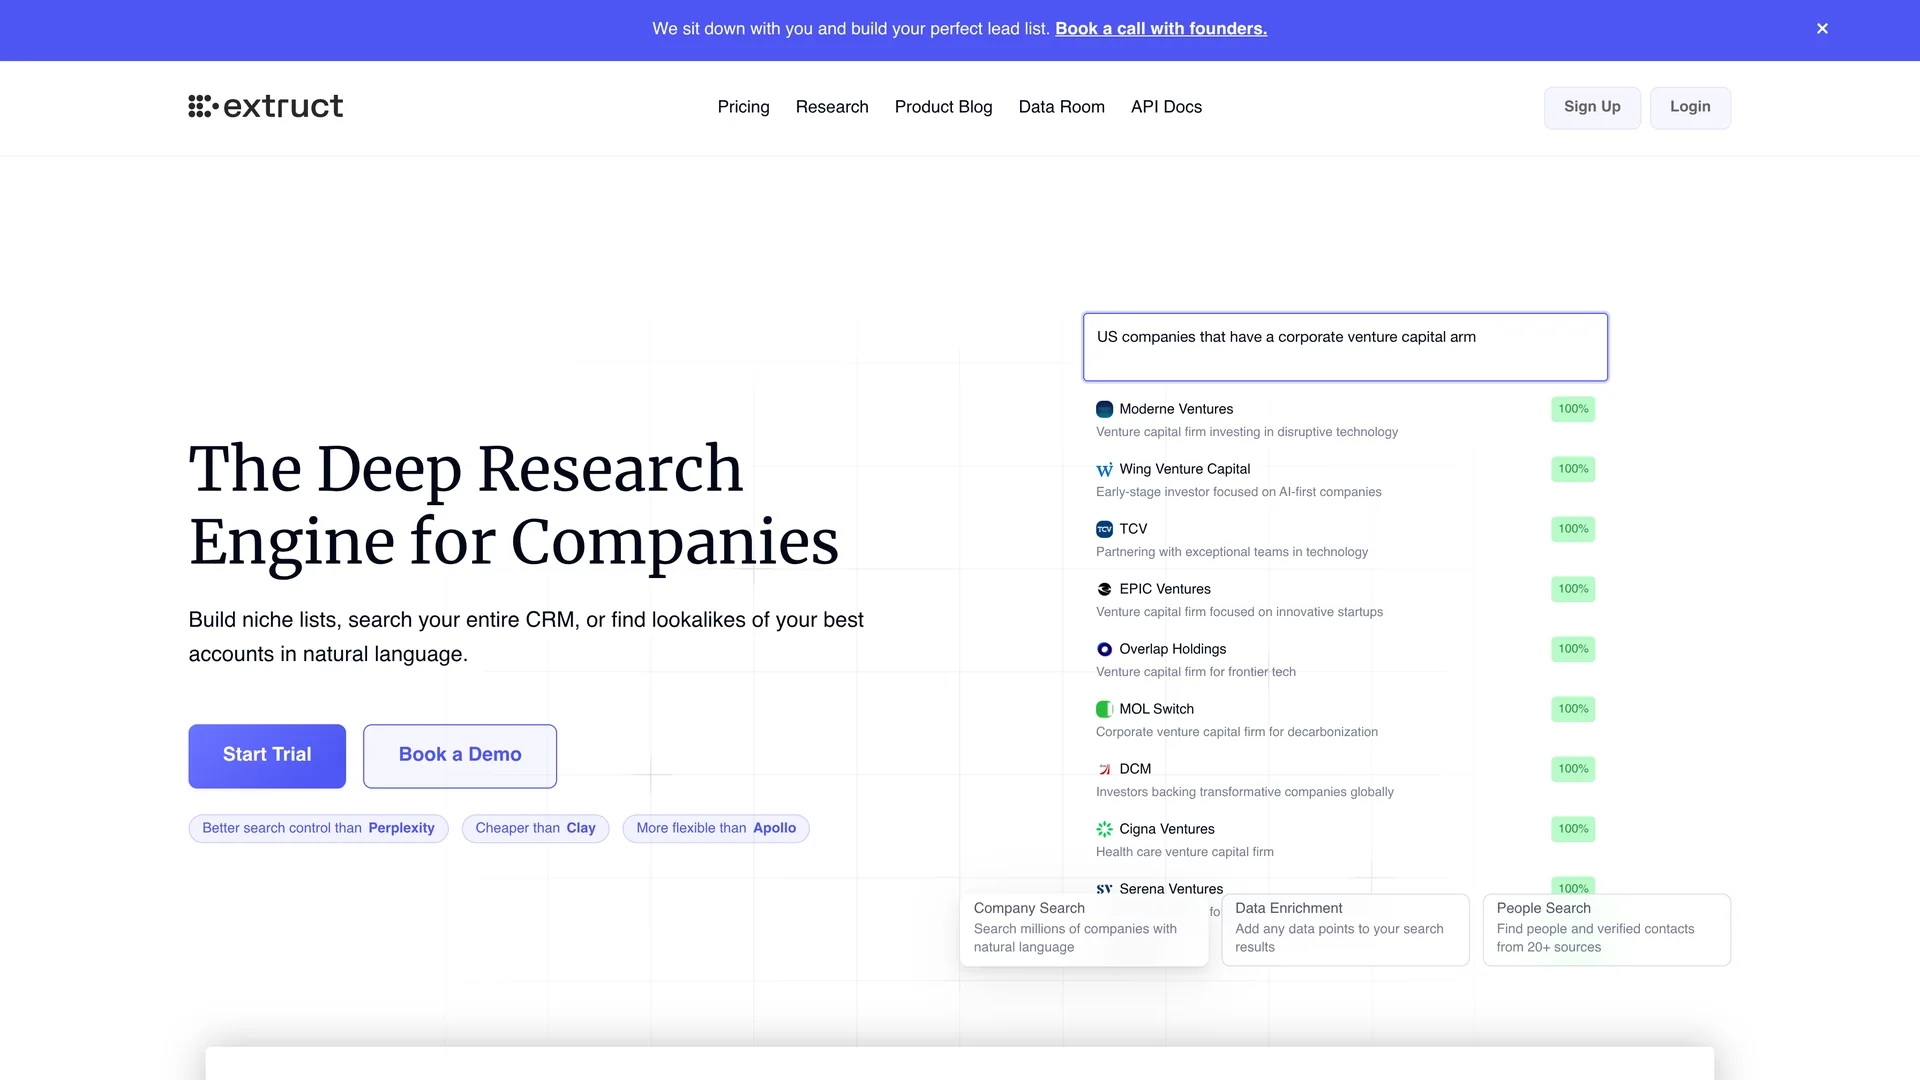Switch to the People Search tab card
1920x1080 pixels.
[1606, 930]
